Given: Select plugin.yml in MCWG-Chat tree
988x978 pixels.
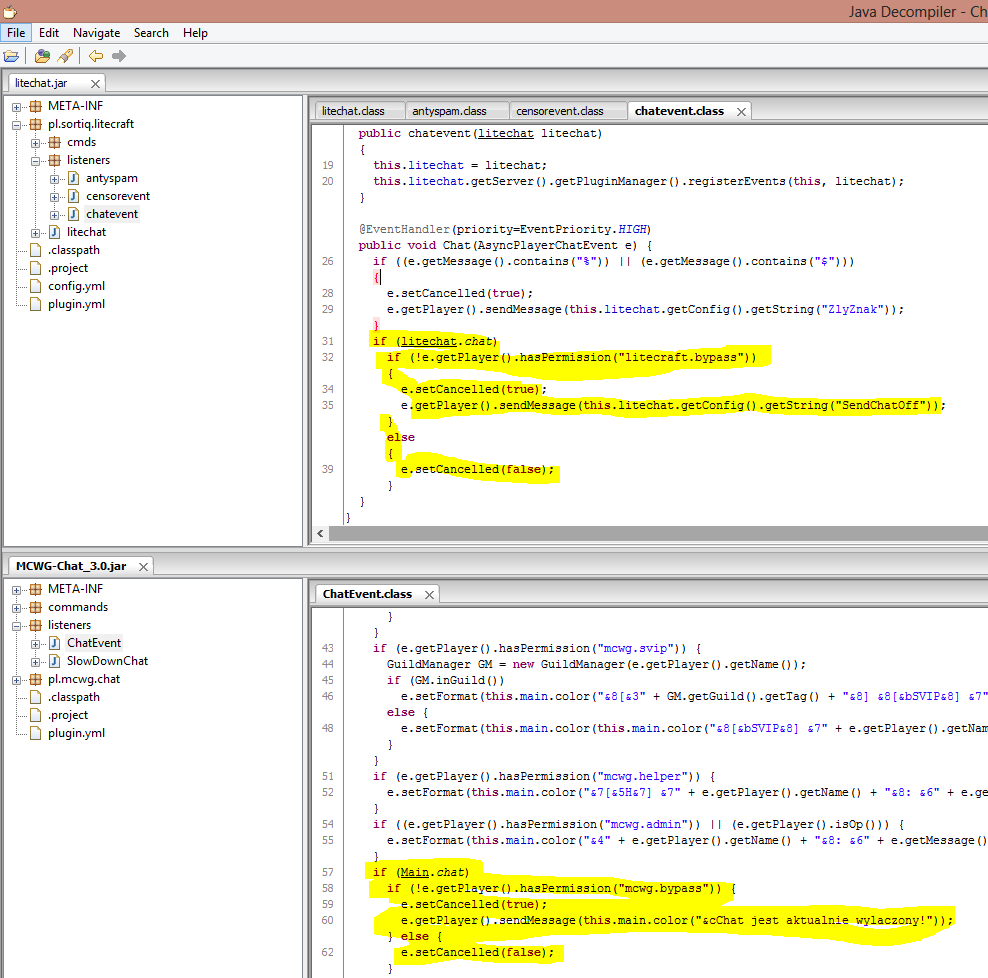Looking at the screenshot, I should (76, 733).
